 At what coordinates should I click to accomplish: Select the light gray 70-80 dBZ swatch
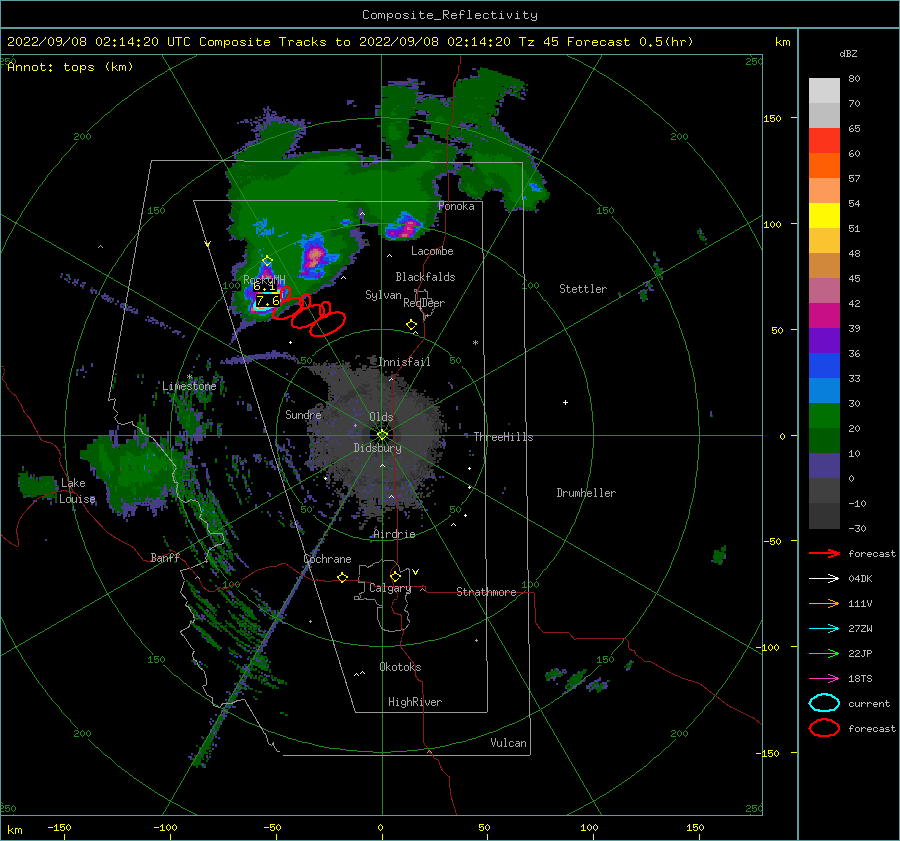824,91
